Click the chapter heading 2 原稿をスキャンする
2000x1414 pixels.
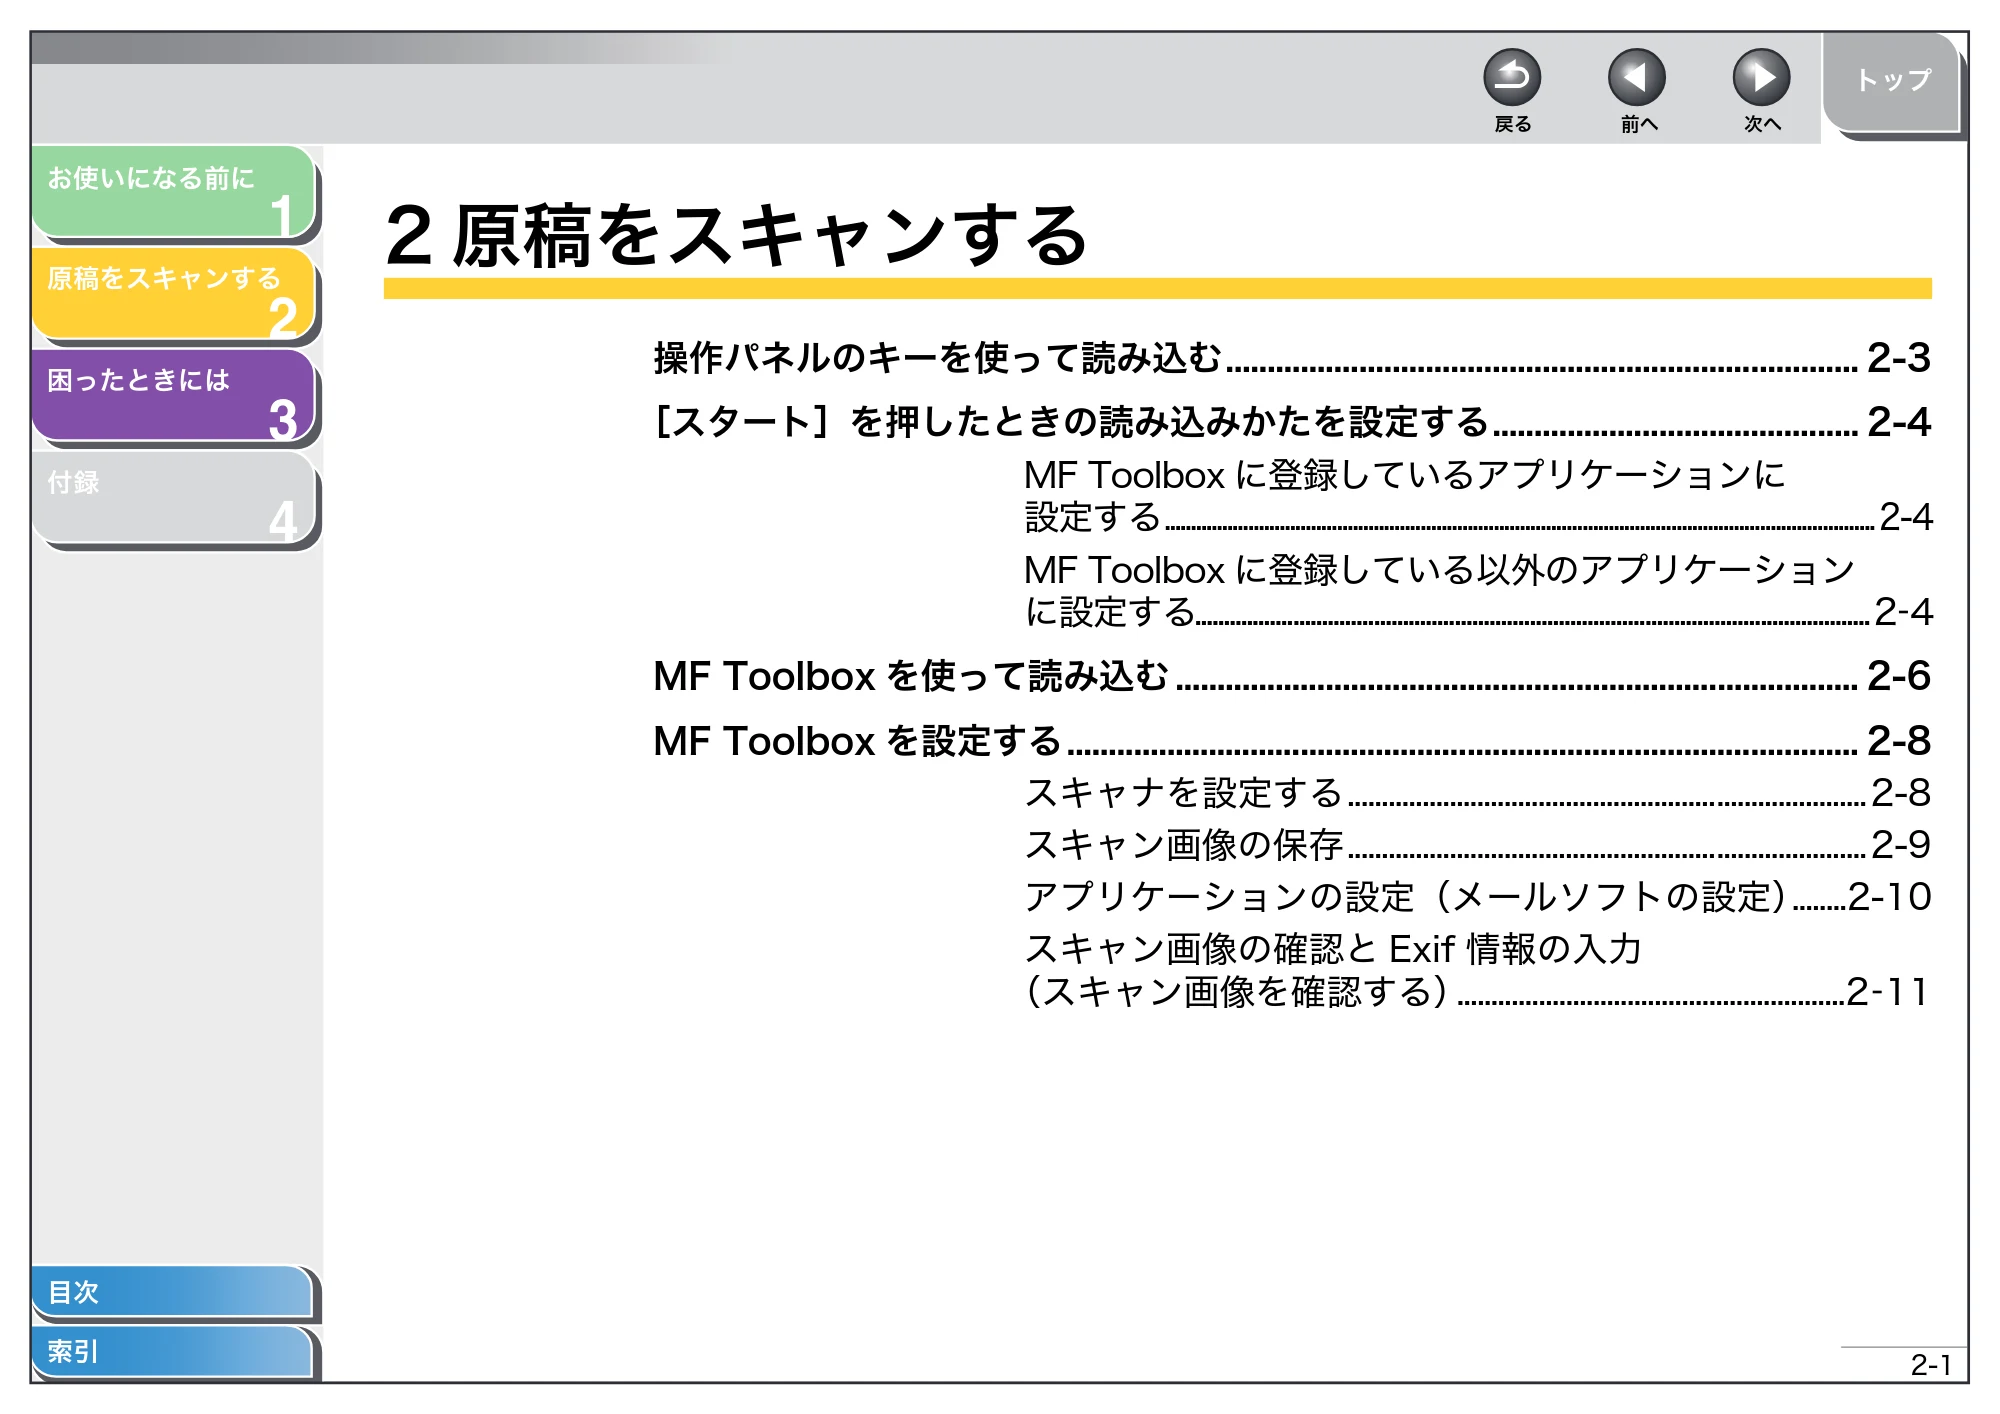(x=736, y=236)
